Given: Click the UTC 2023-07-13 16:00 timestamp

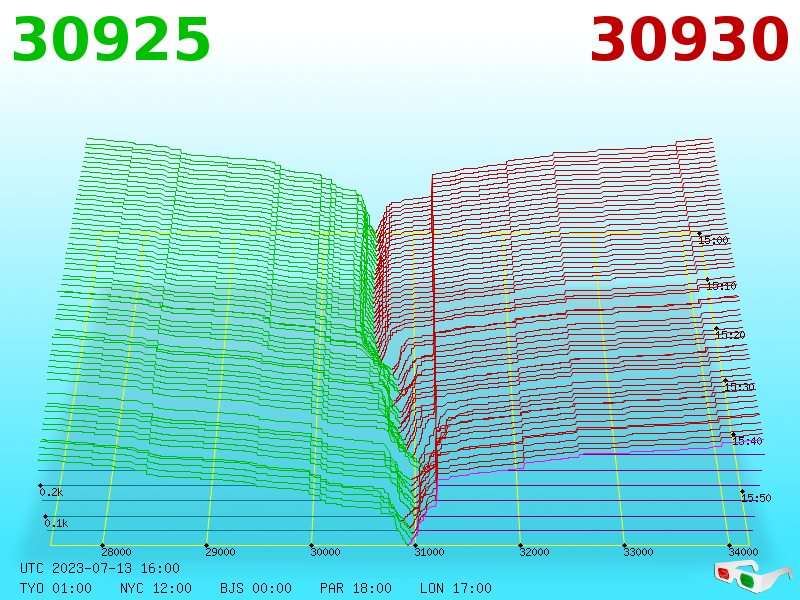Looking at the screenshot, I should [x=100, y=568].
